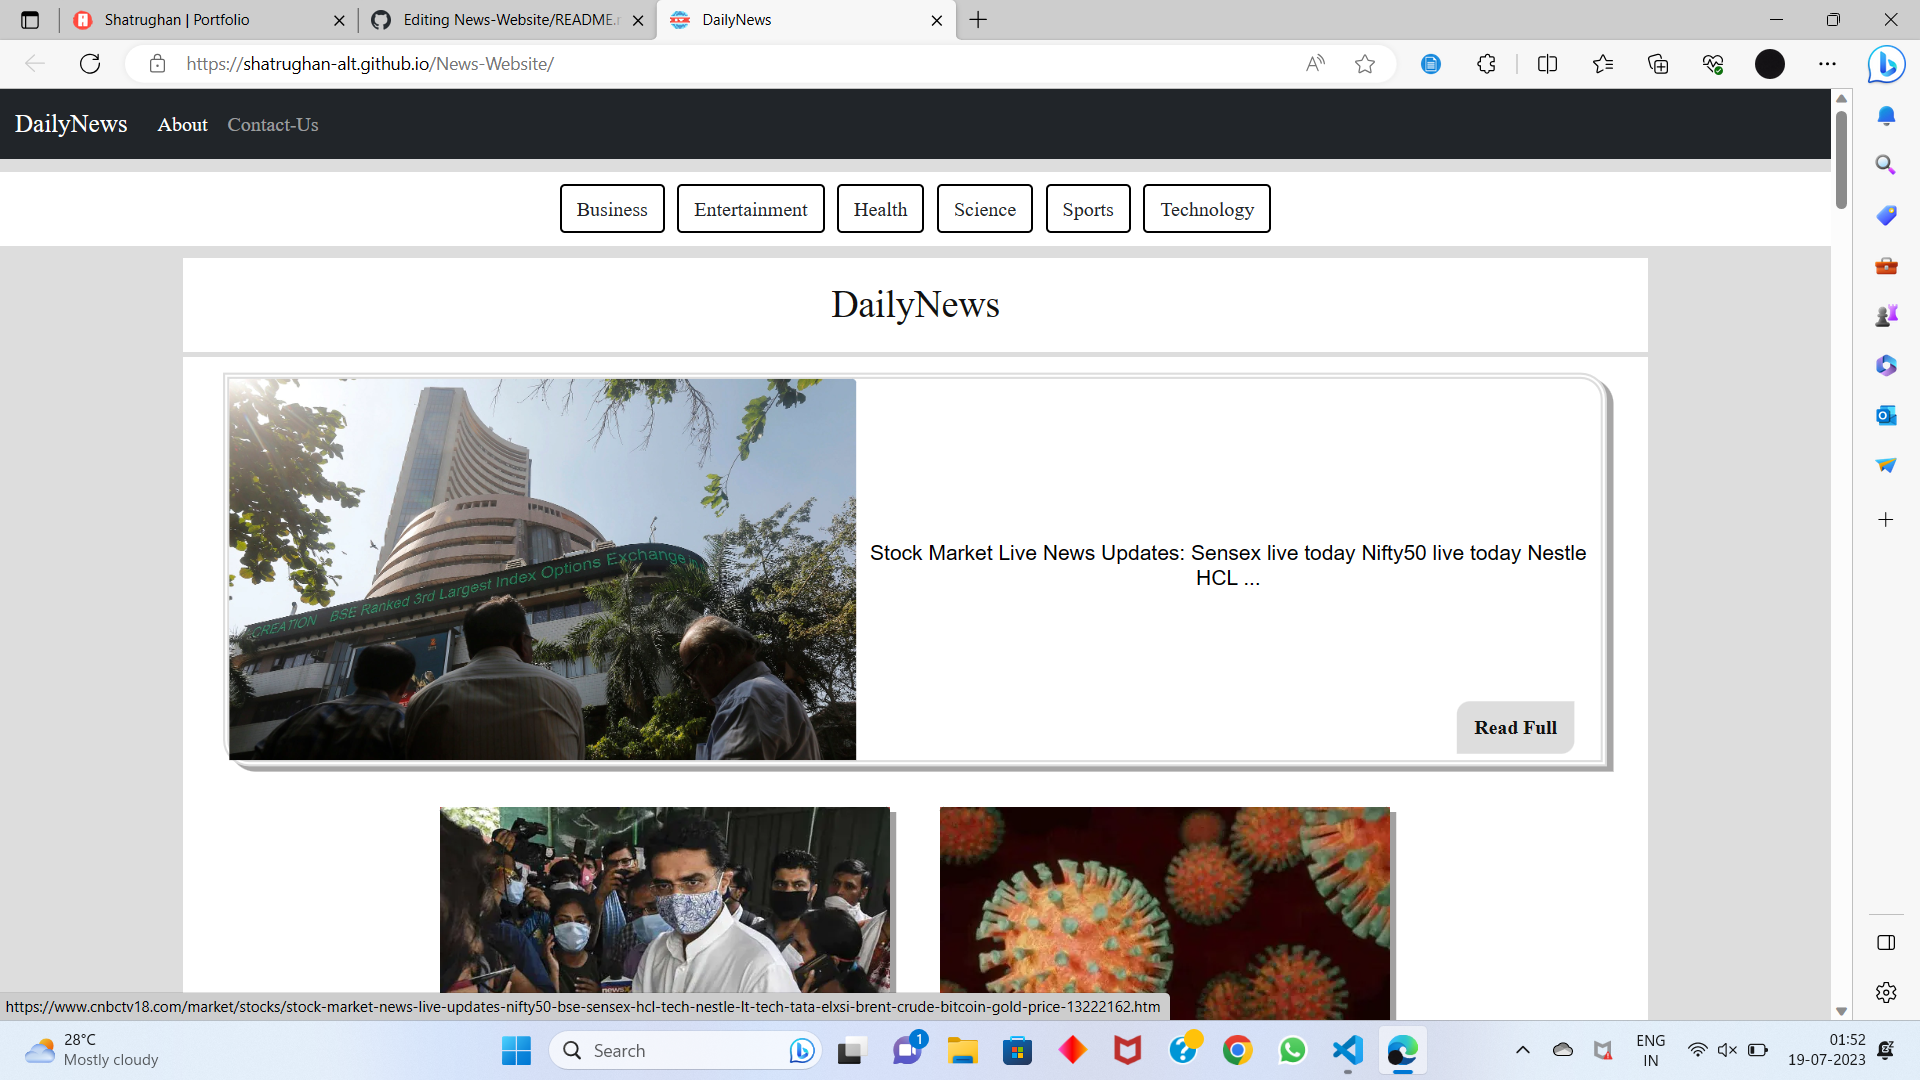This screenshot has width=1920, height=1080.
Task: Launch Visual Studio Code from the taskbar
Action: click(1347, 1050)
